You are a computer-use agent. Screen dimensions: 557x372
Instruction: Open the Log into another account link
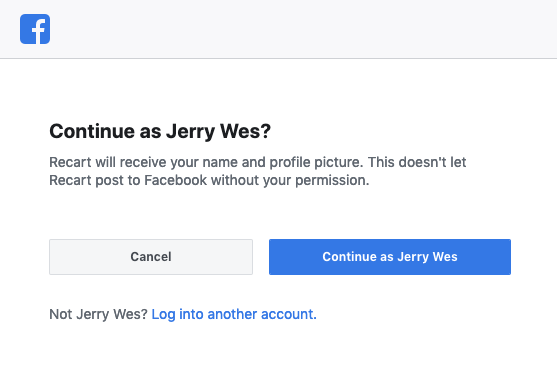pos(234,314)
